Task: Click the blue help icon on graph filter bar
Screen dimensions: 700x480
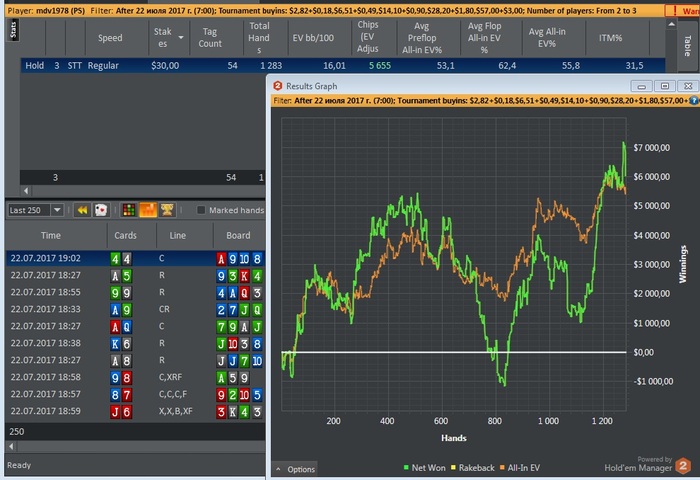Action: (693, 101)
